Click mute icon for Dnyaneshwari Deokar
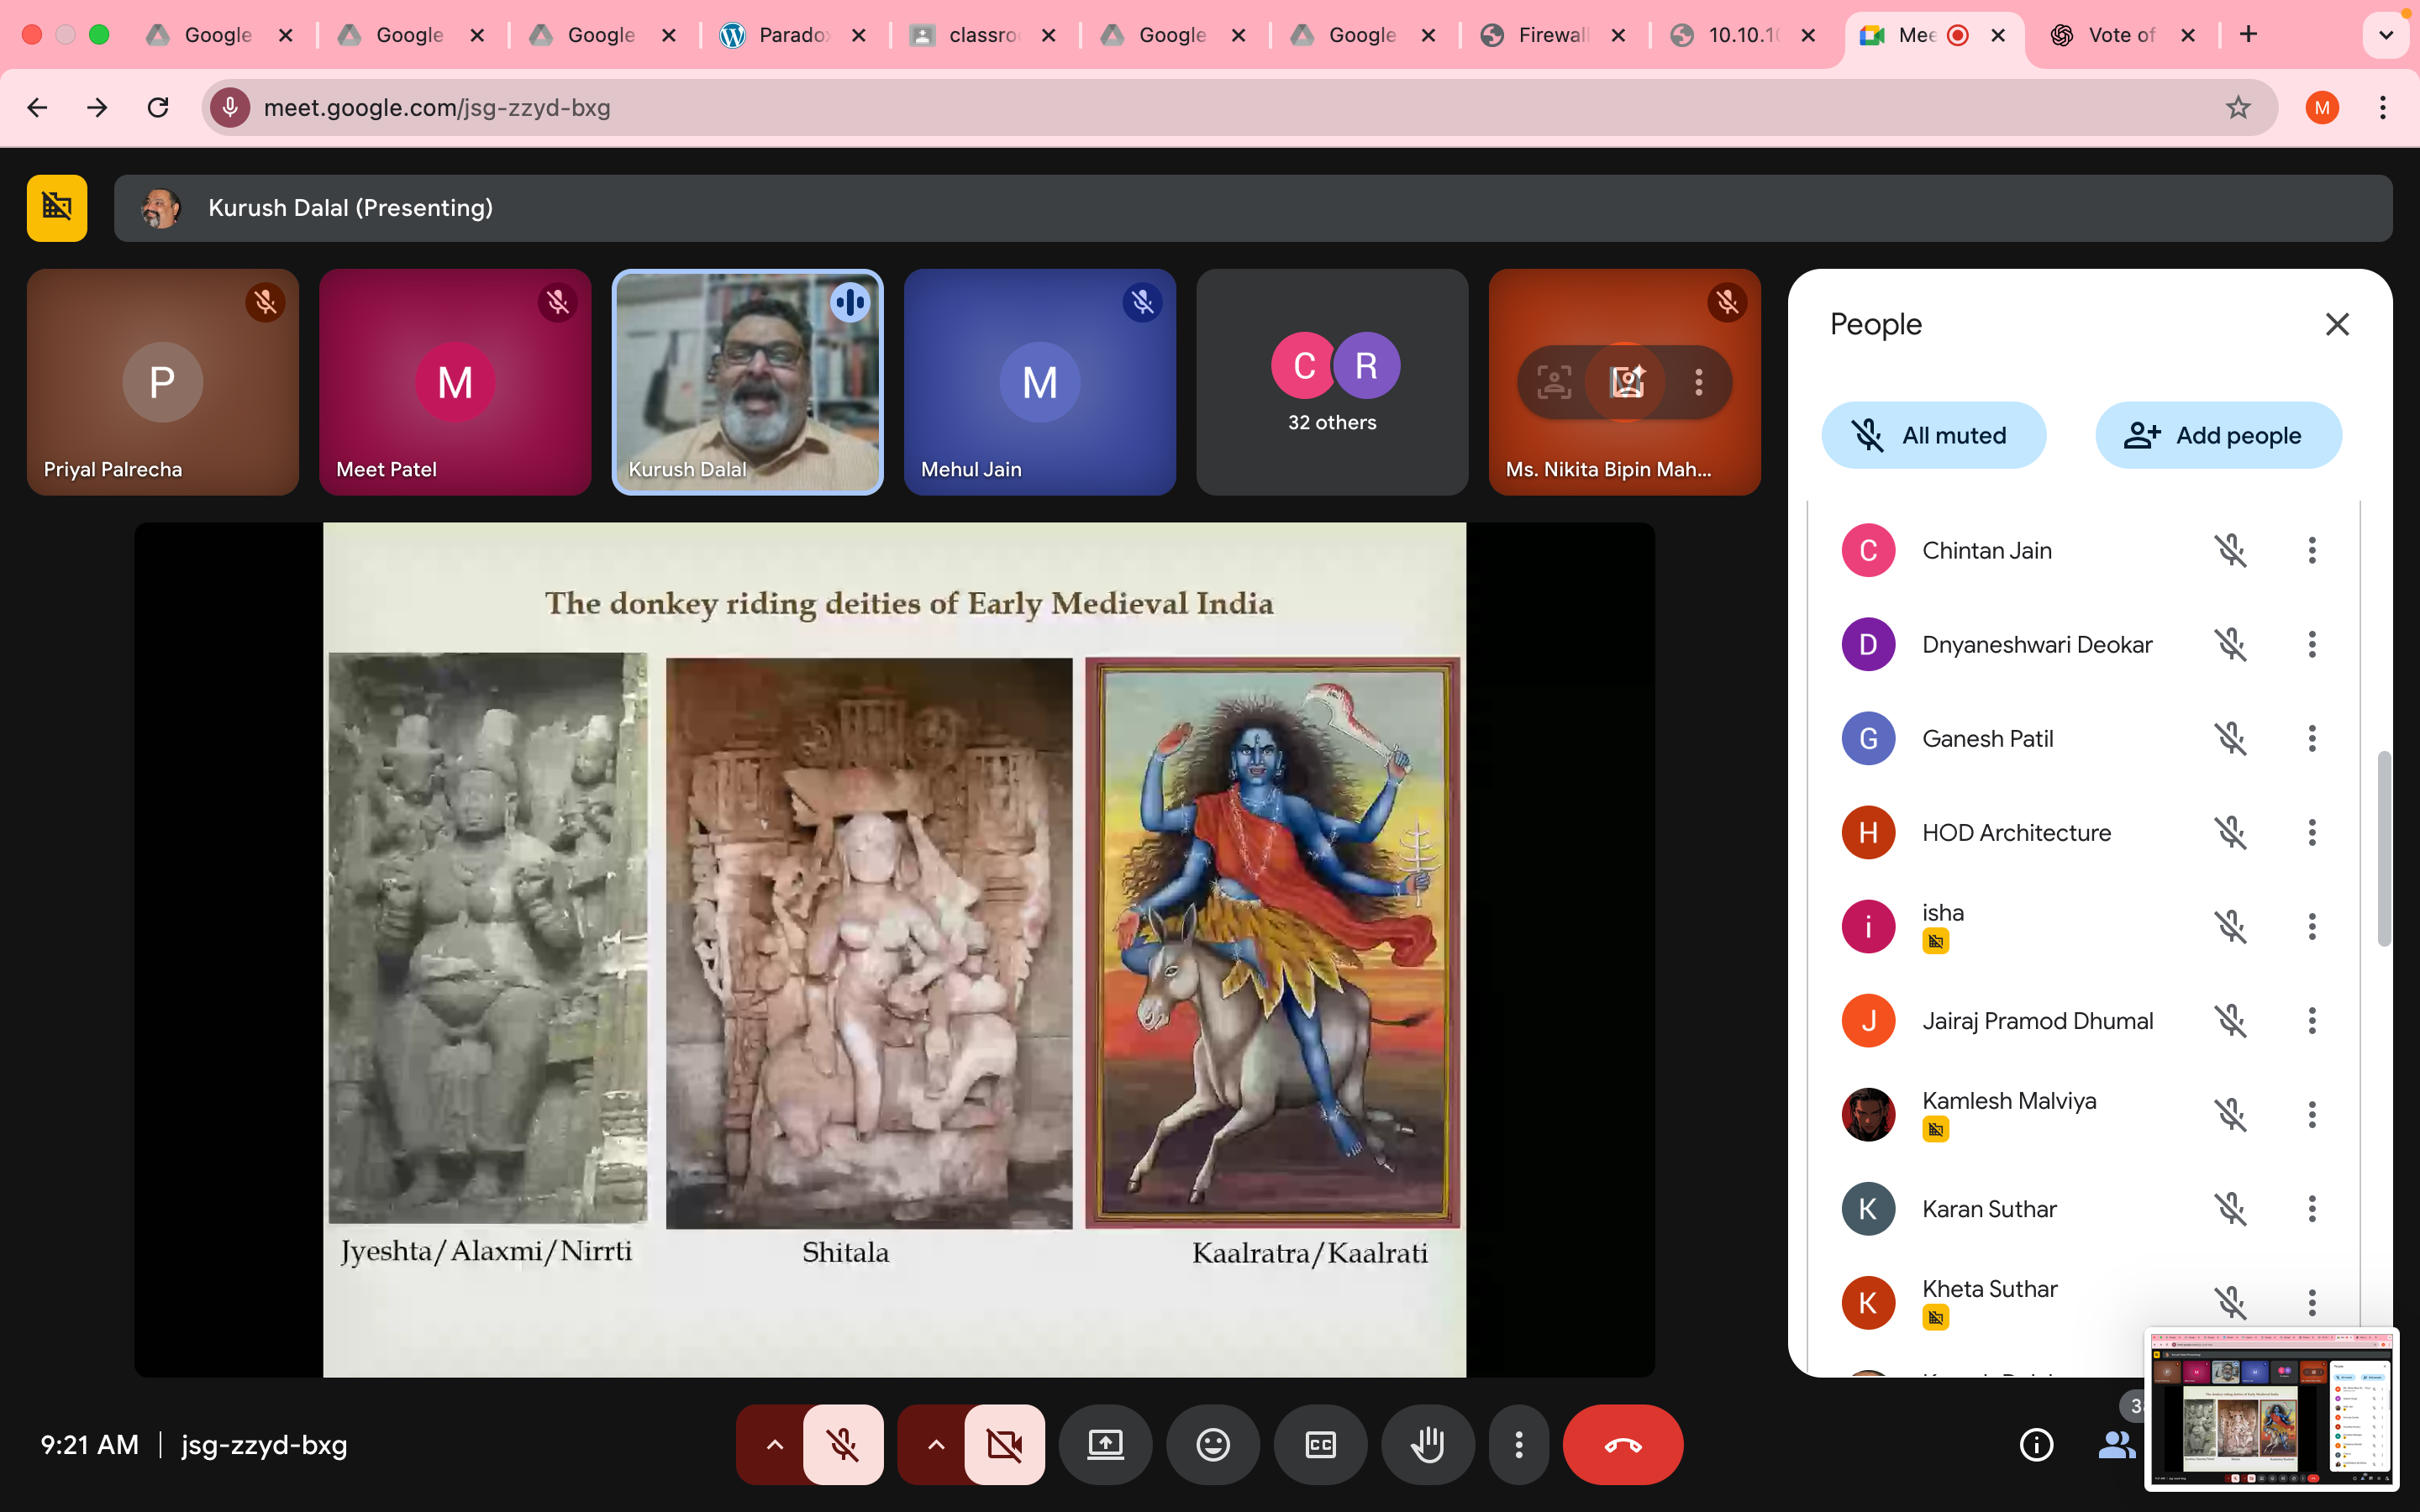The width and height of the screenshot is (2420, 1512). click(2230, 644)
